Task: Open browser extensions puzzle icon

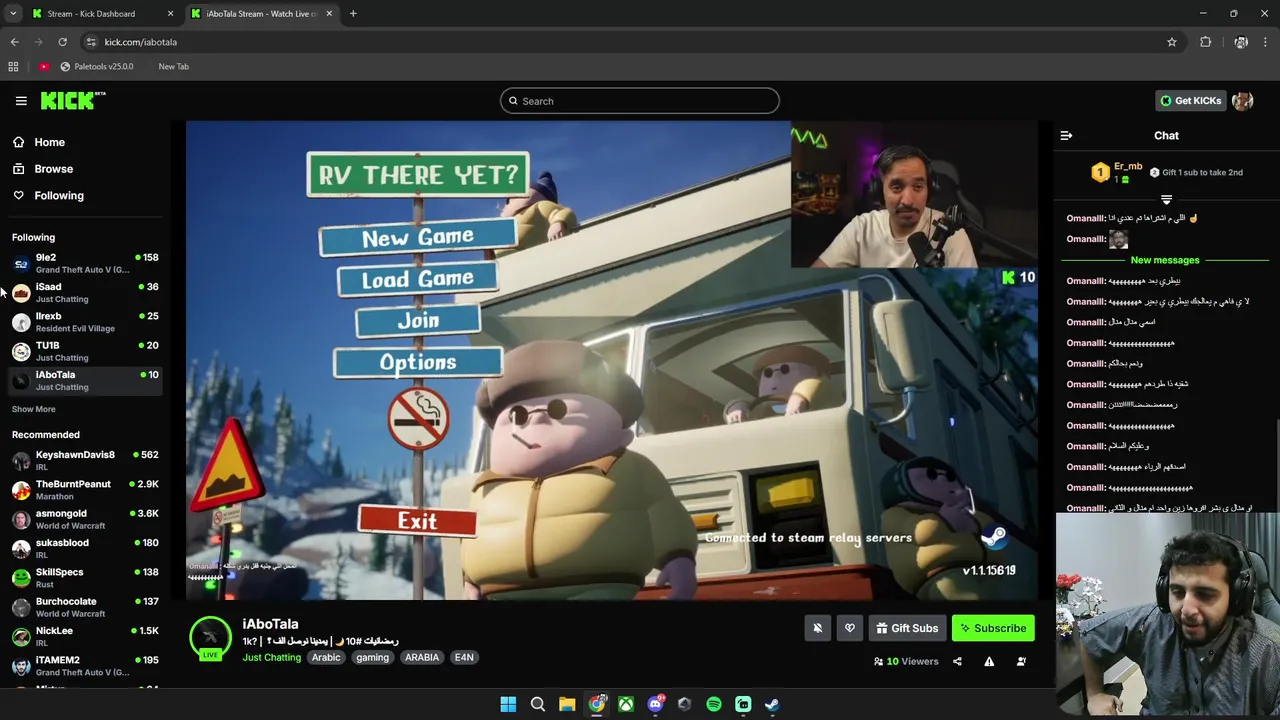Action: [1205, 42]
